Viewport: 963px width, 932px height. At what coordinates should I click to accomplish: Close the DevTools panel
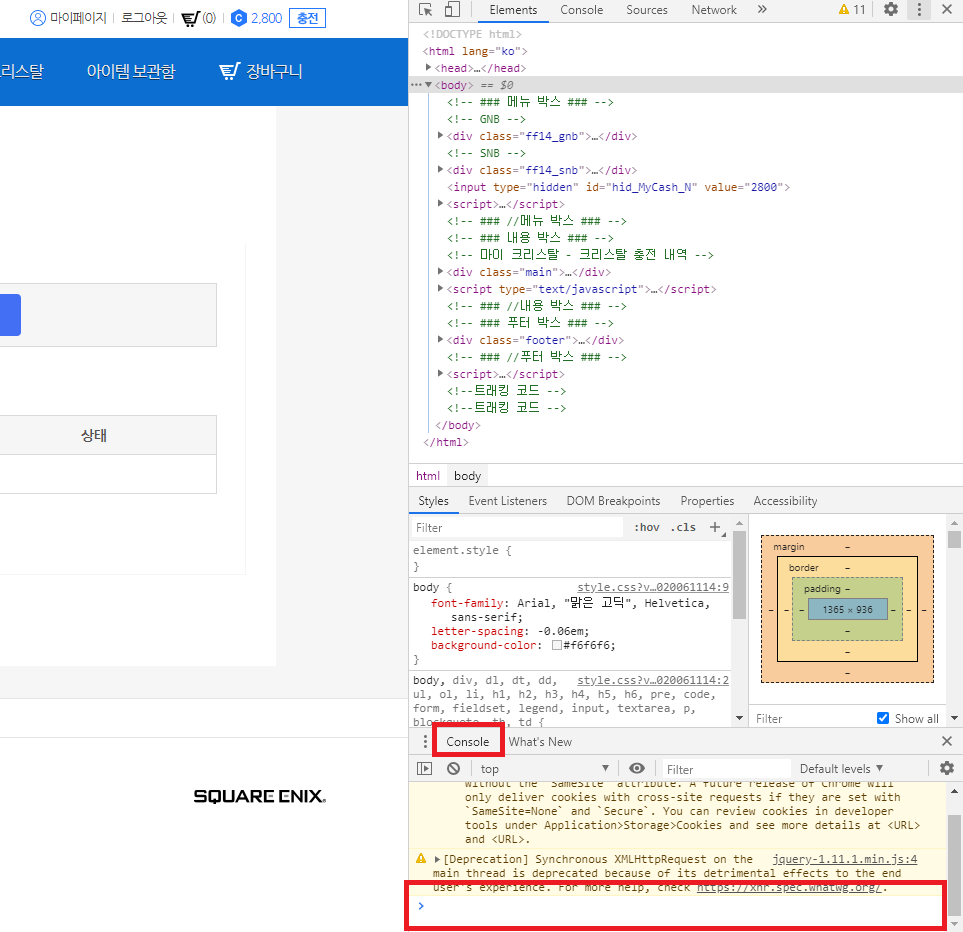pyautogui.click(x=947, y=9)
